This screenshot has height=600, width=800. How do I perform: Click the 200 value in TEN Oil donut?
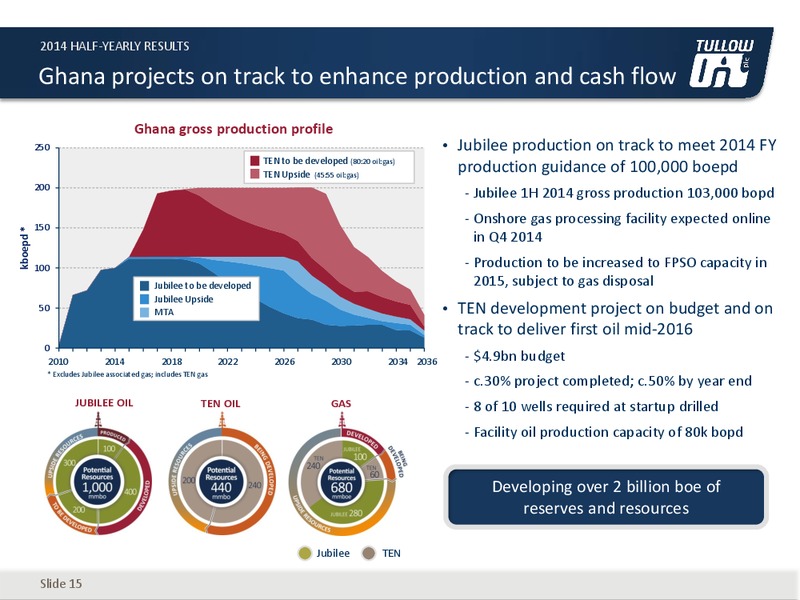[189, 480]
